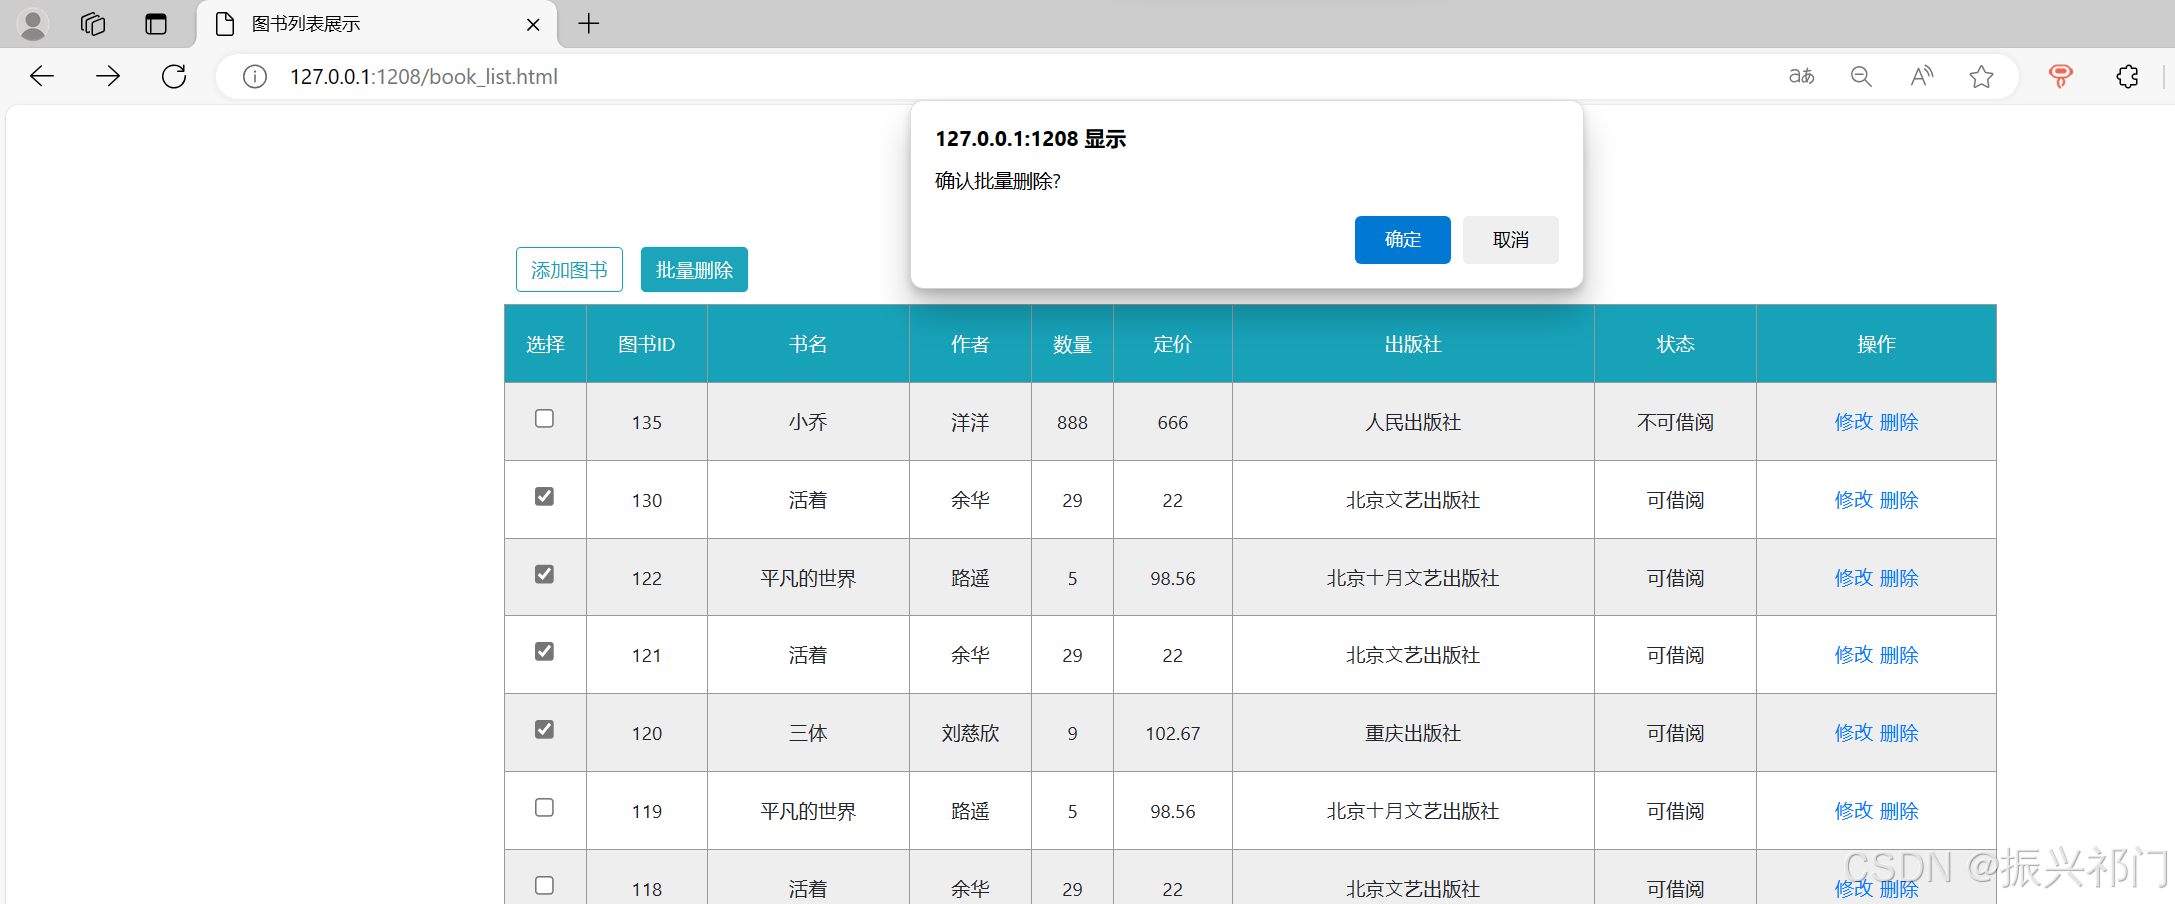Add page to favorites star
The height and width of the screenshot is (904, 2175).
(1981, 76)
